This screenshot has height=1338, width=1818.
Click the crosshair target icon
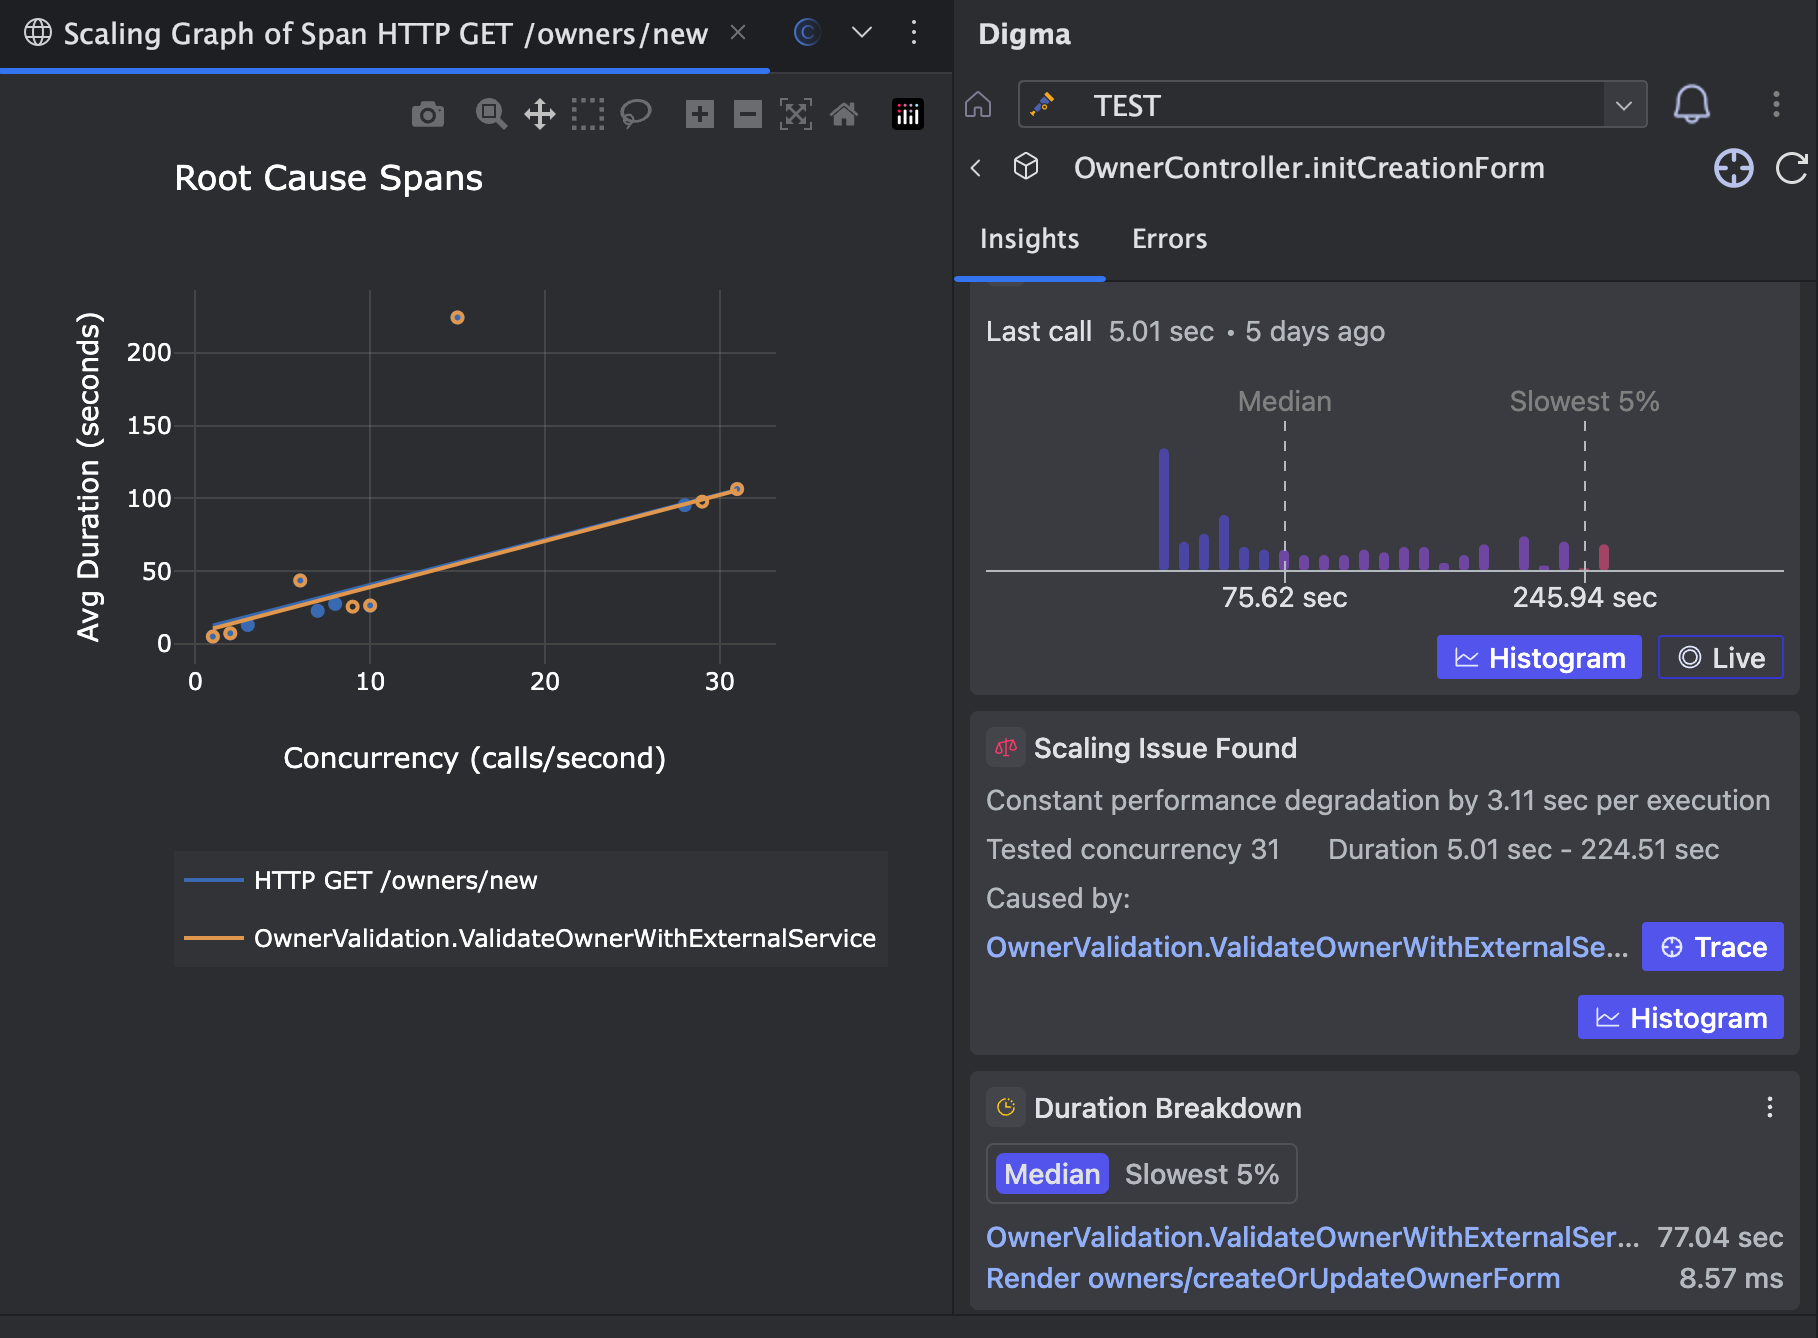tap(1734, 168)
